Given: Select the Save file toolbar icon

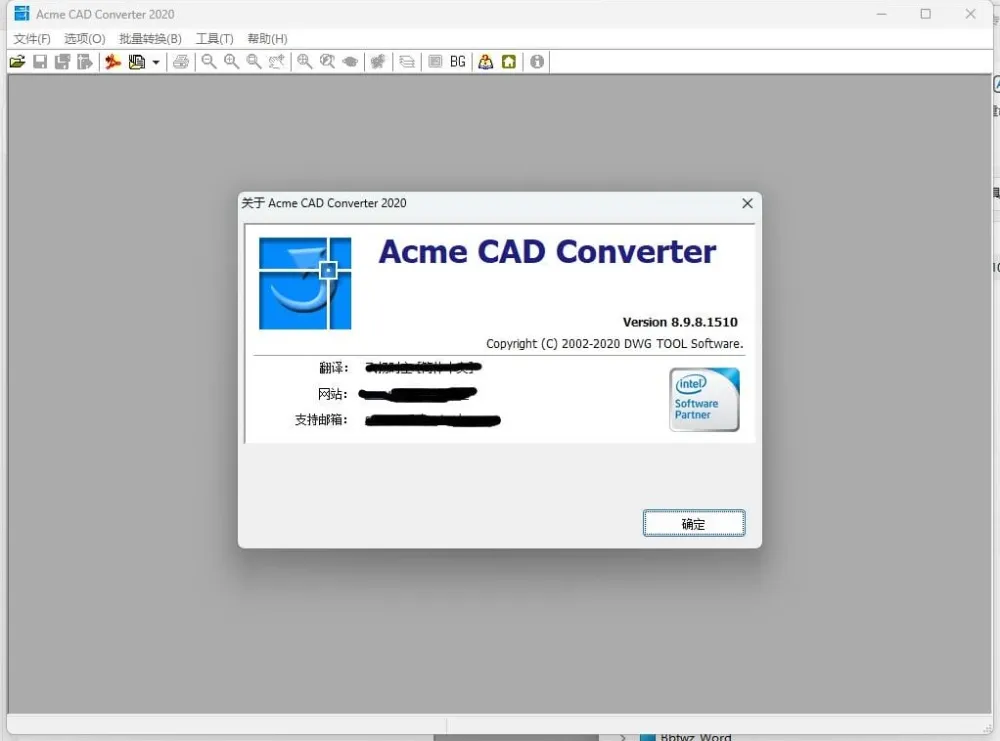Looking at the screenshot, I should 39,61.
